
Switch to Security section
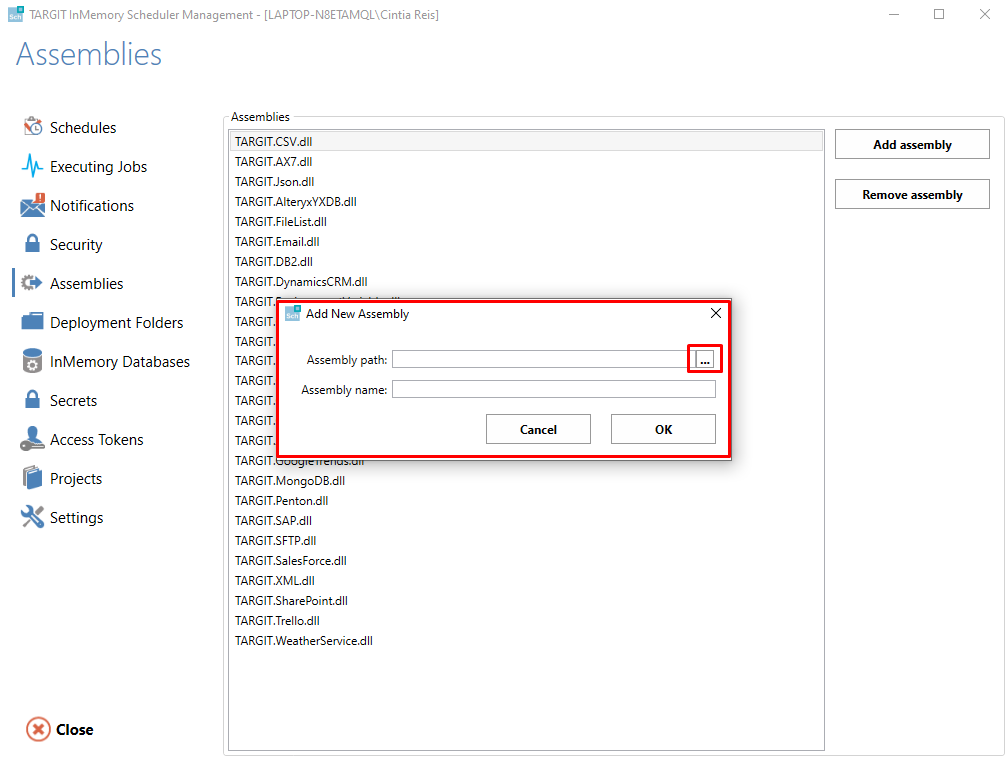pos(76,245)
